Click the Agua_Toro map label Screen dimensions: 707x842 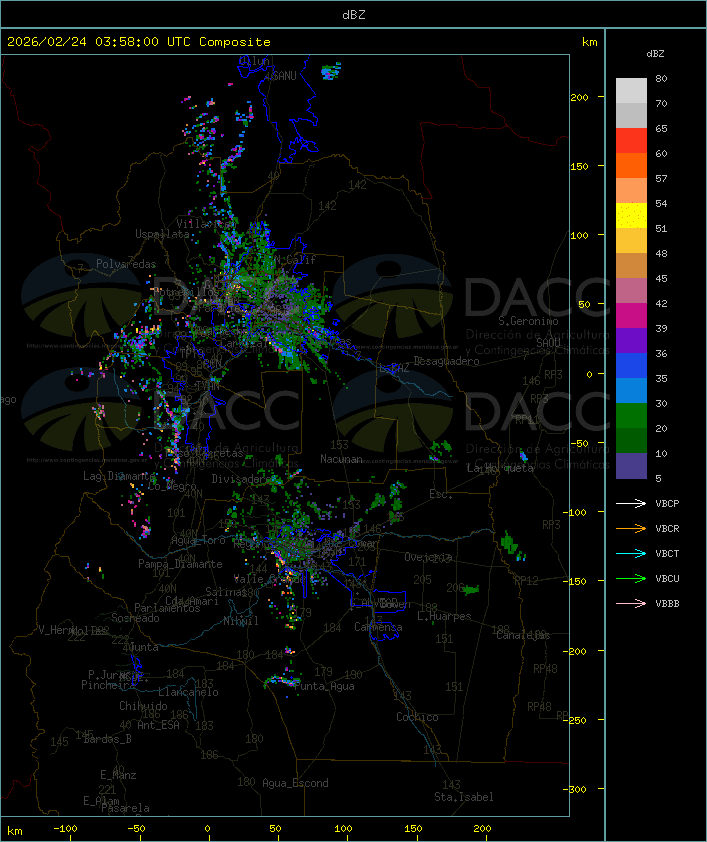click(198, 540)
